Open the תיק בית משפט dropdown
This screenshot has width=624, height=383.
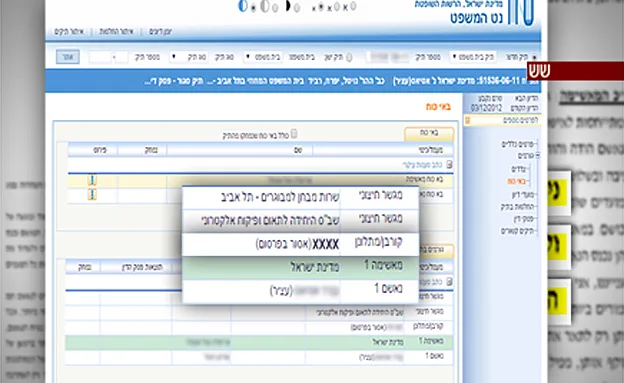(x=473, y=57)
